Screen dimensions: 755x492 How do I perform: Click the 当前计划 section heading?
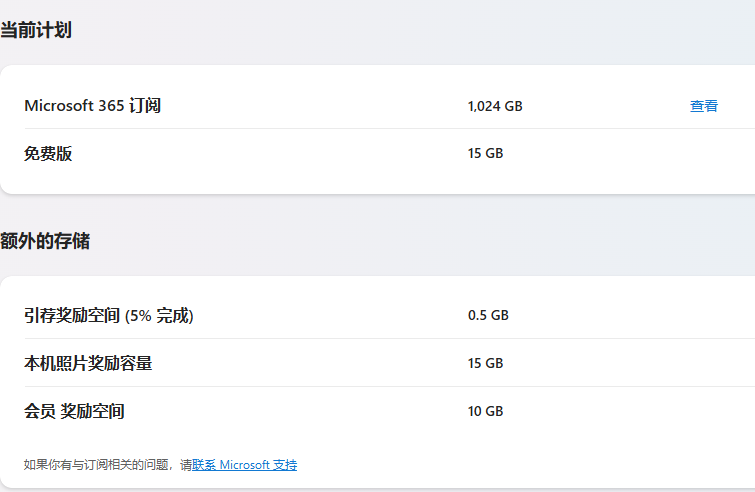click(x=36, y=30)
